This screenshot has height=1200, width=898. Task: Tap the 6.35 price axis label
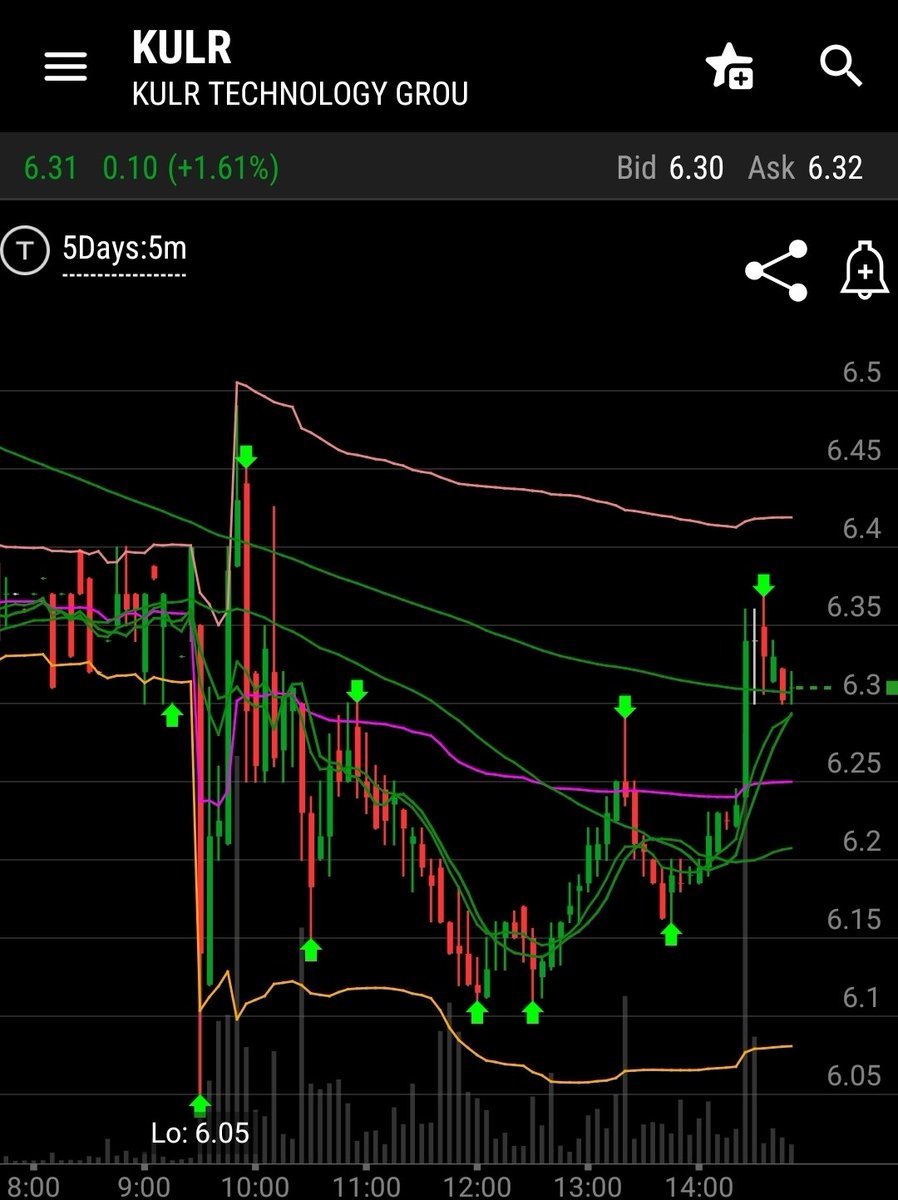[x=854, y=607]
